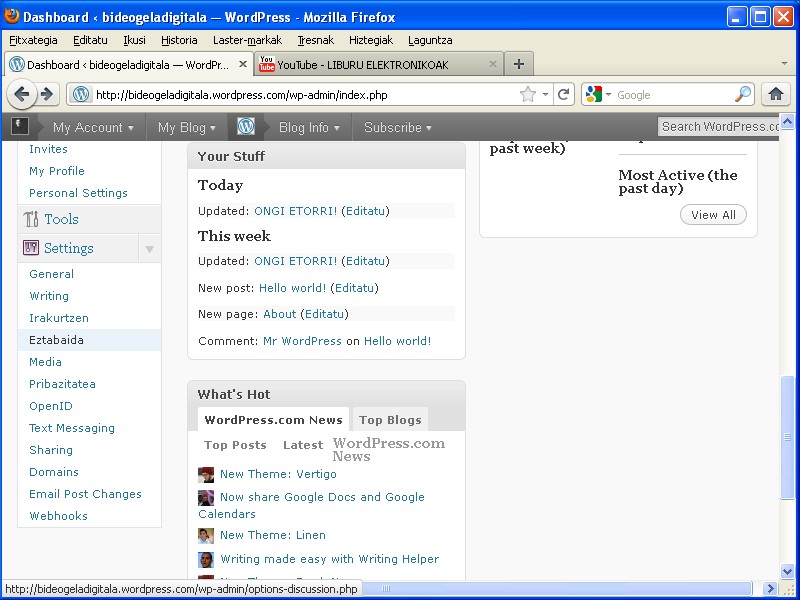Open the Laguntza menu
This screenshot has height=600, width=800.
(x=430, y=40)
